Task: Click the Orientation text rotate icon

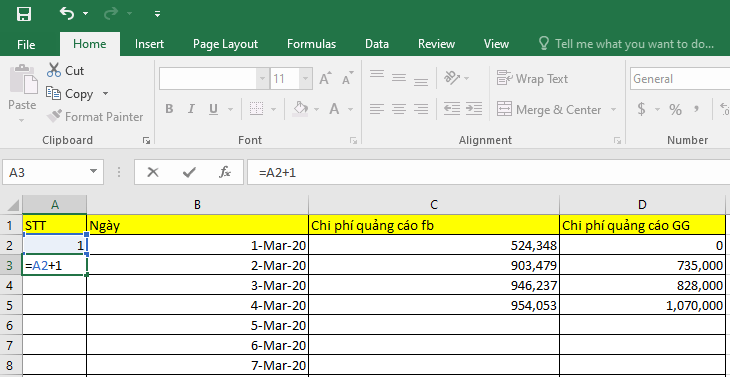Action: coord(452,77)
